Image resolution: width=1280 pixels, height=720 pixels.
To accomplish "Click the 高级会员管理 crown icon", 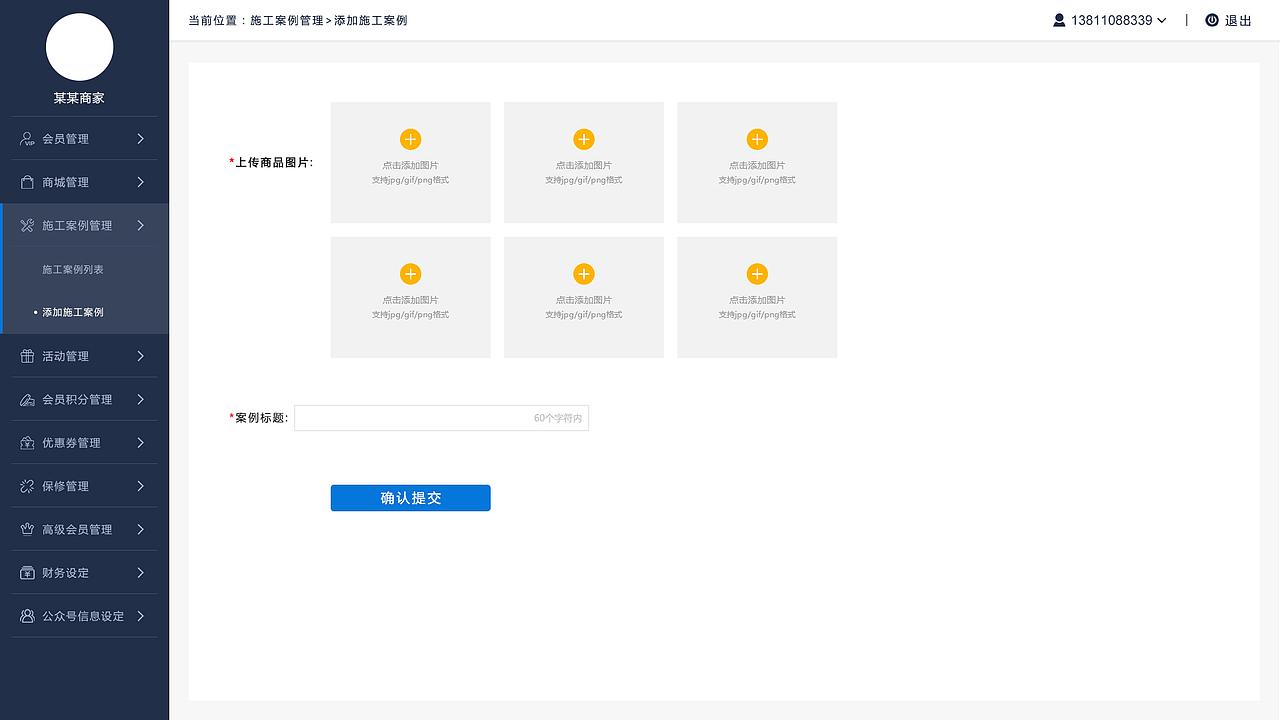I will pos(27,529).
